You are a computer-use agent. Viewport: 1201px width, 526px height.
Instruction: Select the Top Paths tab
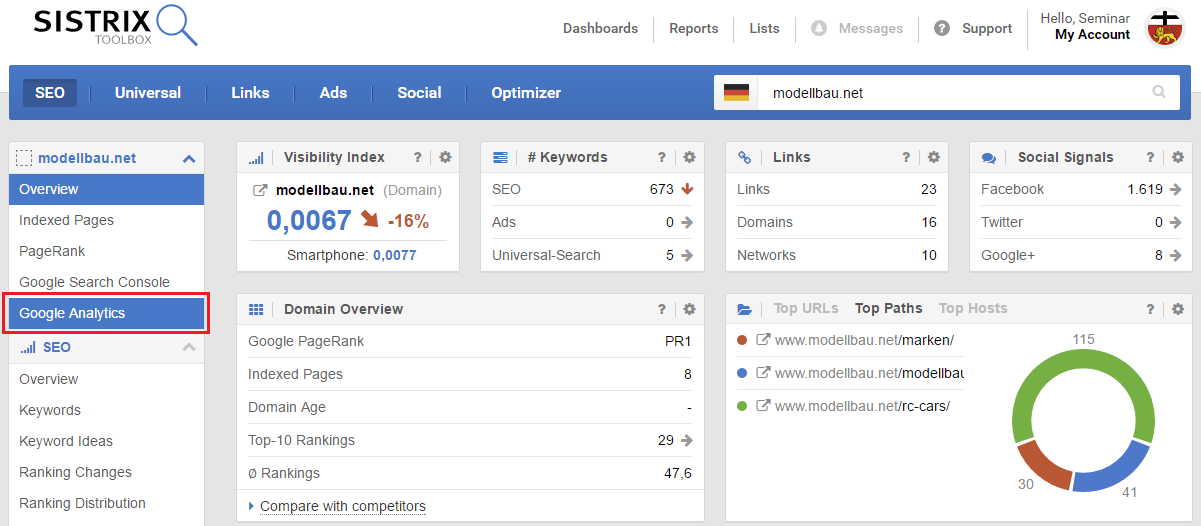pos(888,308)
